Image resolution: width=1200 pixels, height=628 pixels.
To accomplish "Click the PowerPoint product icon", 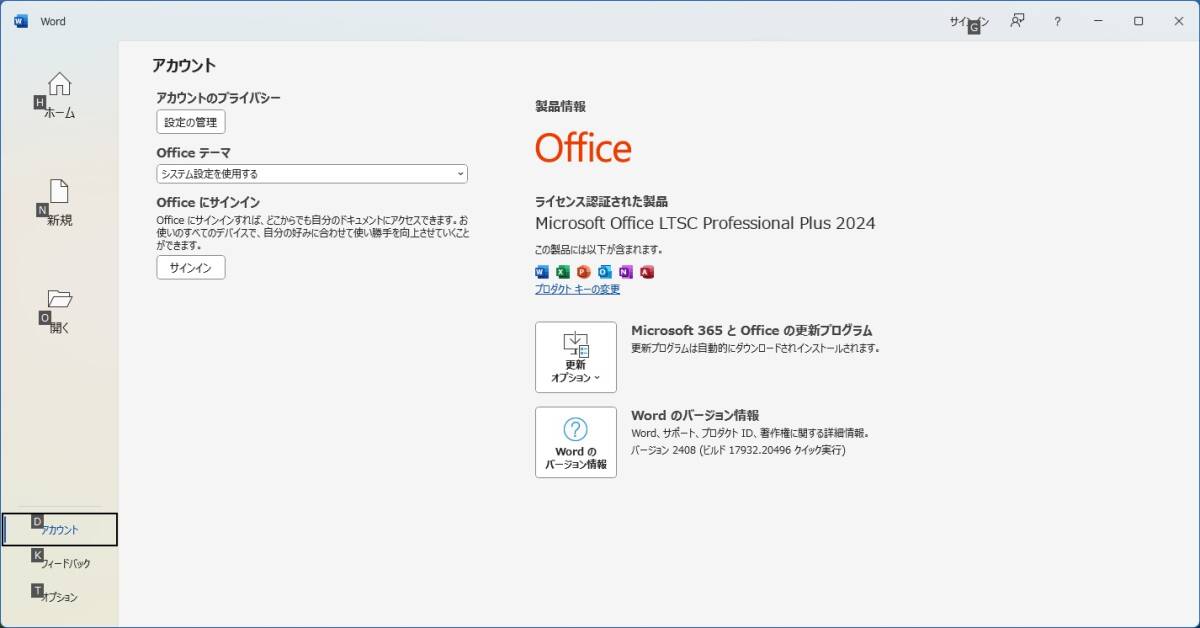I will [584, 272].
